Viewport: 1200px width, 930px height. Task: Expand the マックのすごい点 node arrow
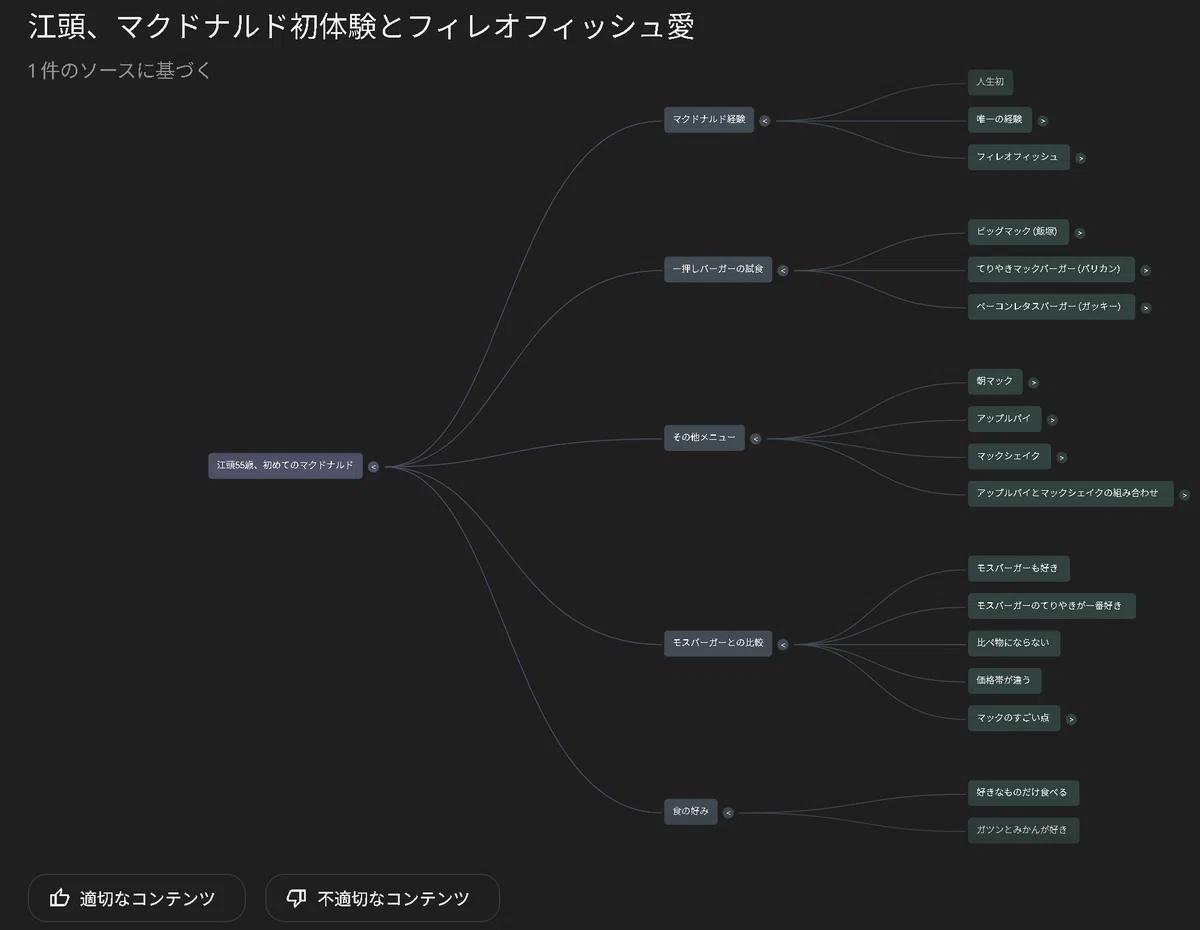point(1072,718)
